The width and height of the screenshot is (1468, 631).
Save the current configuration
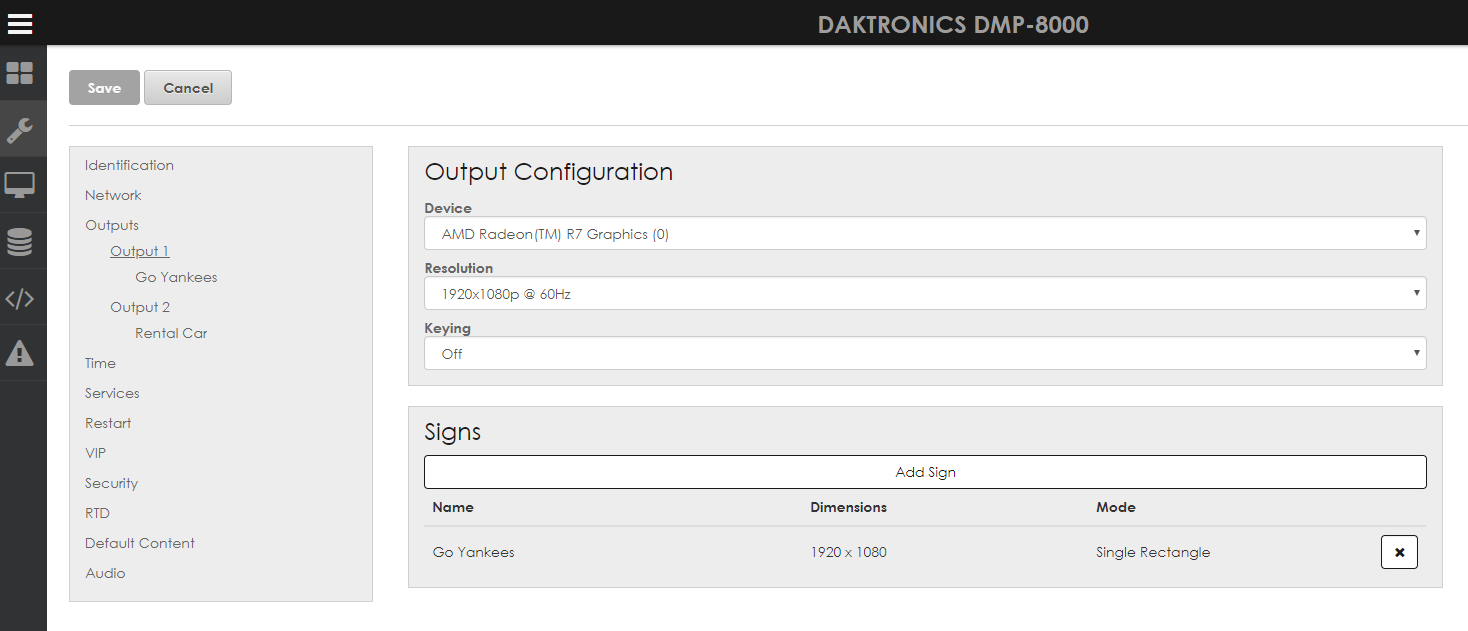[x=104, y=87]
